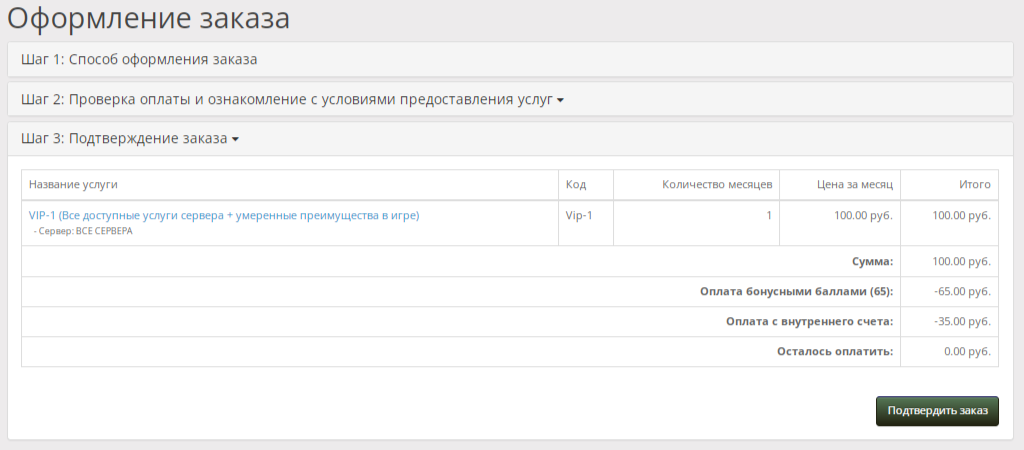Click the Итого column header
Viewport: 1024px width, 450px height.
[x=975, y=185]
